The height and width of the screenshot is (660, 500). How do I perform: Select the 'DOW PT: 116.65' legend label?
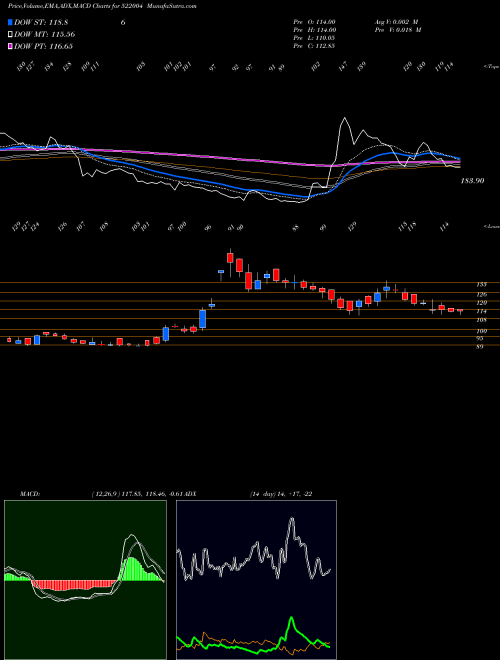43,46
